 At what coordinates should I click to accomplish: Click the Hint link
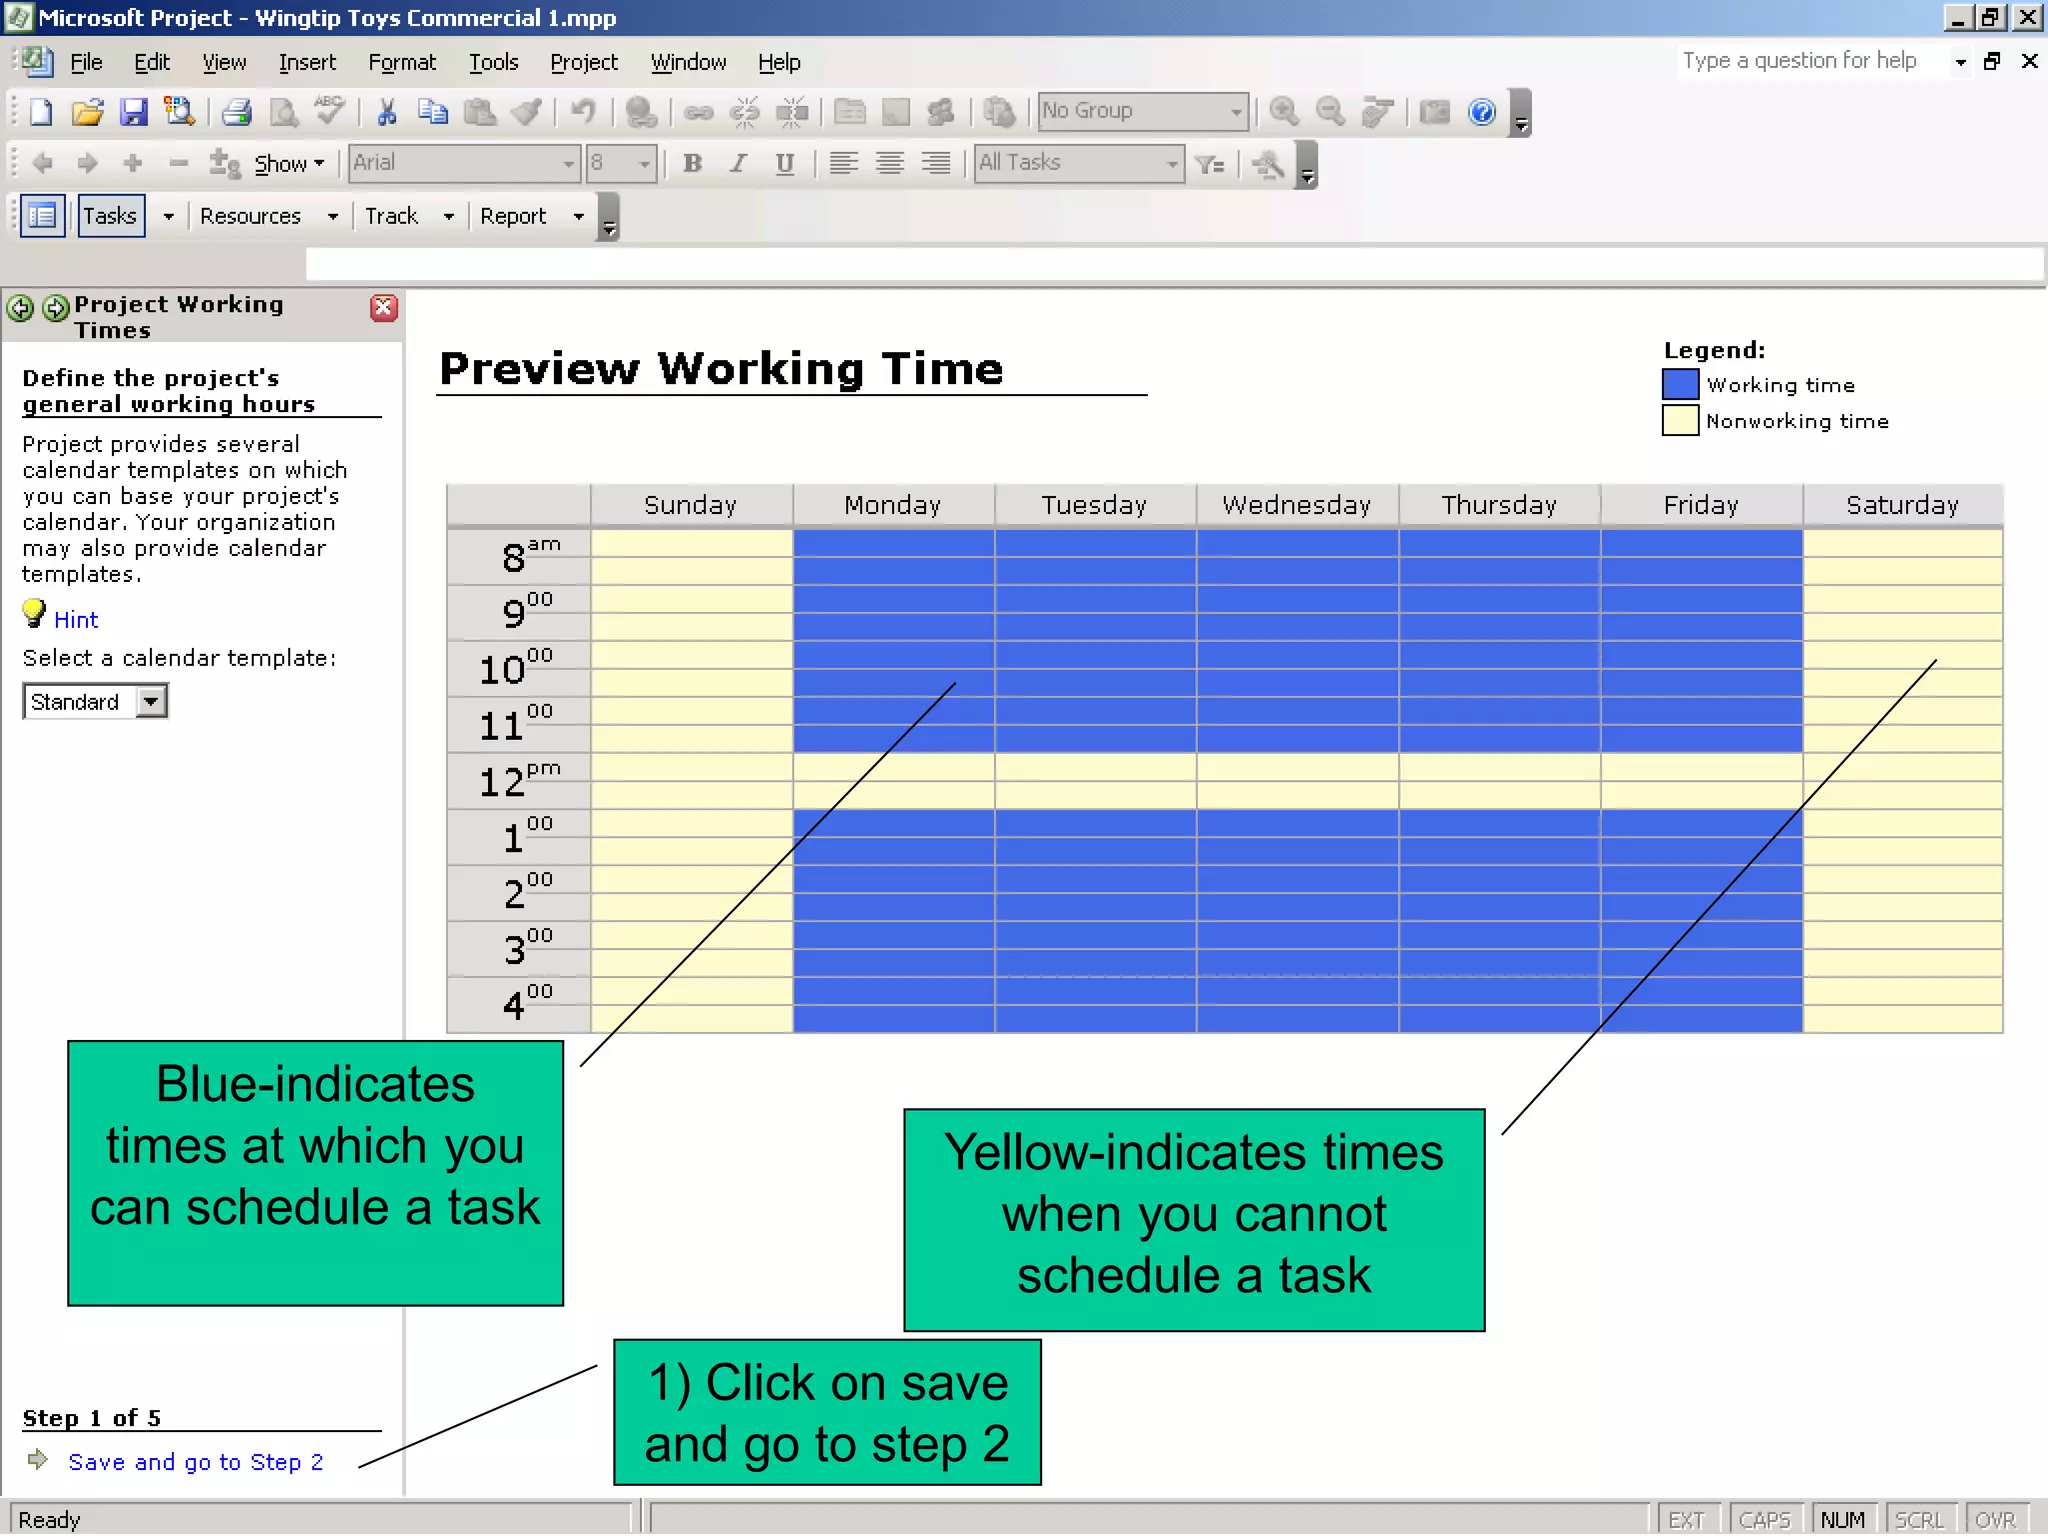tap(76, 620)
